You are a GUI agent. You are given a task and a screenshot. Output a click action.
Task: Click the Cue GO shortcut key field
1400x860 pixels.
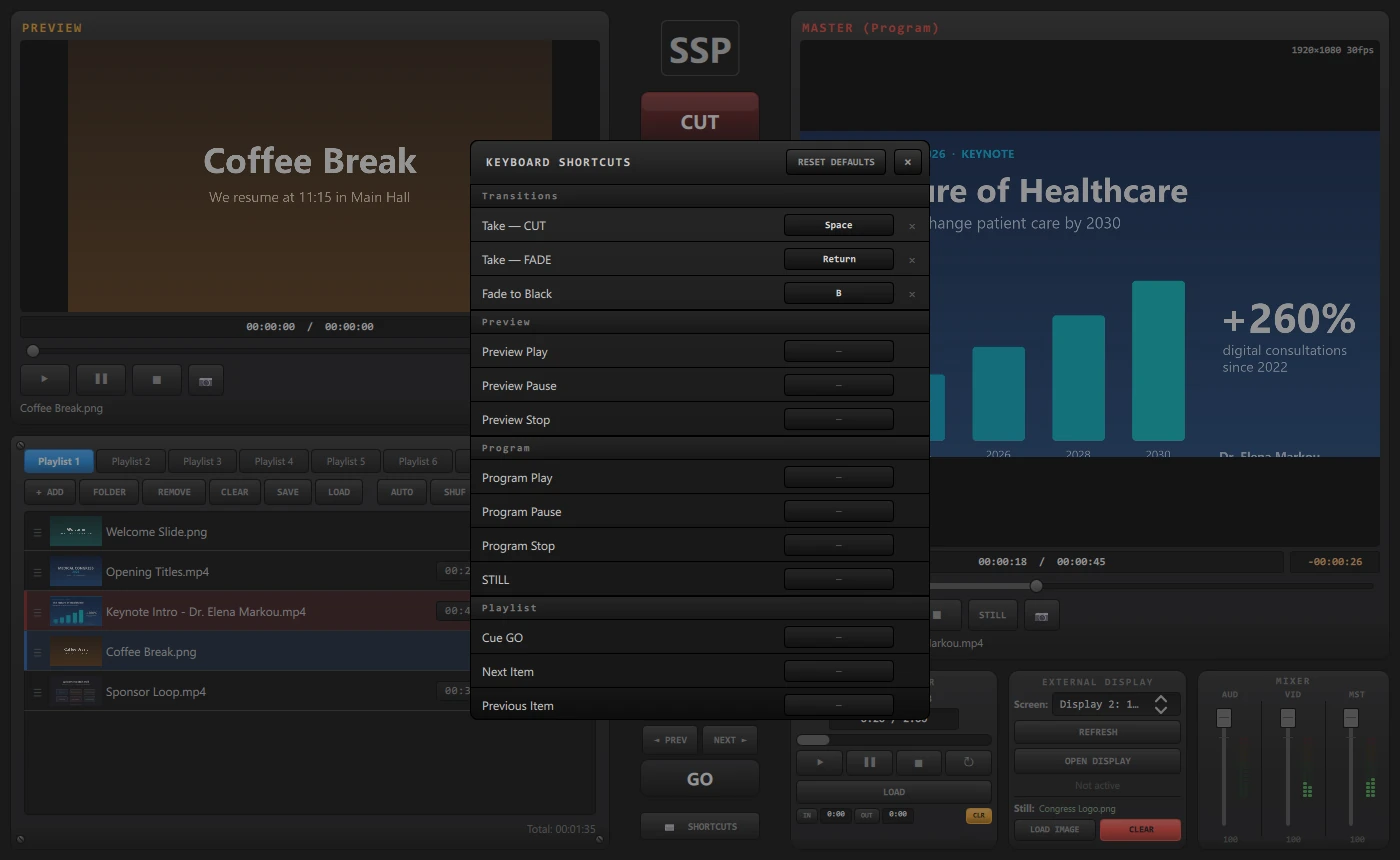pos(839,637)
